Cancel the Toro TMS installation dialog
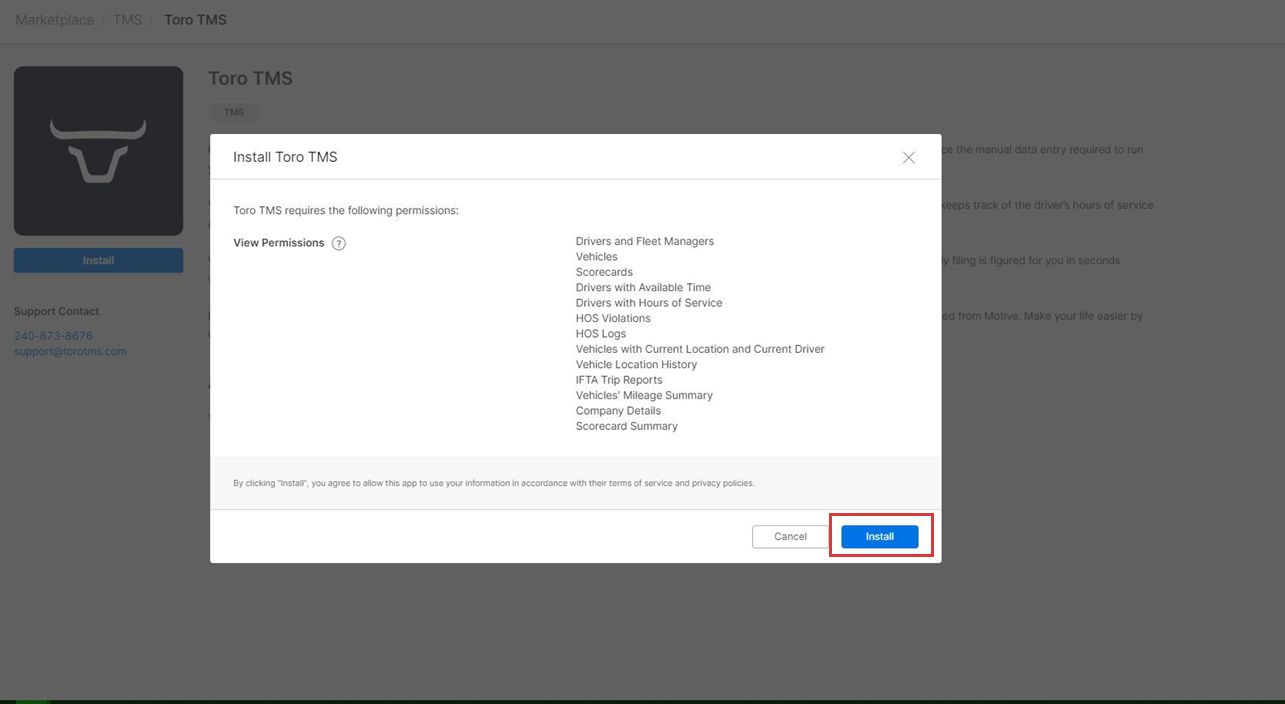 click(x=790, y=536)
